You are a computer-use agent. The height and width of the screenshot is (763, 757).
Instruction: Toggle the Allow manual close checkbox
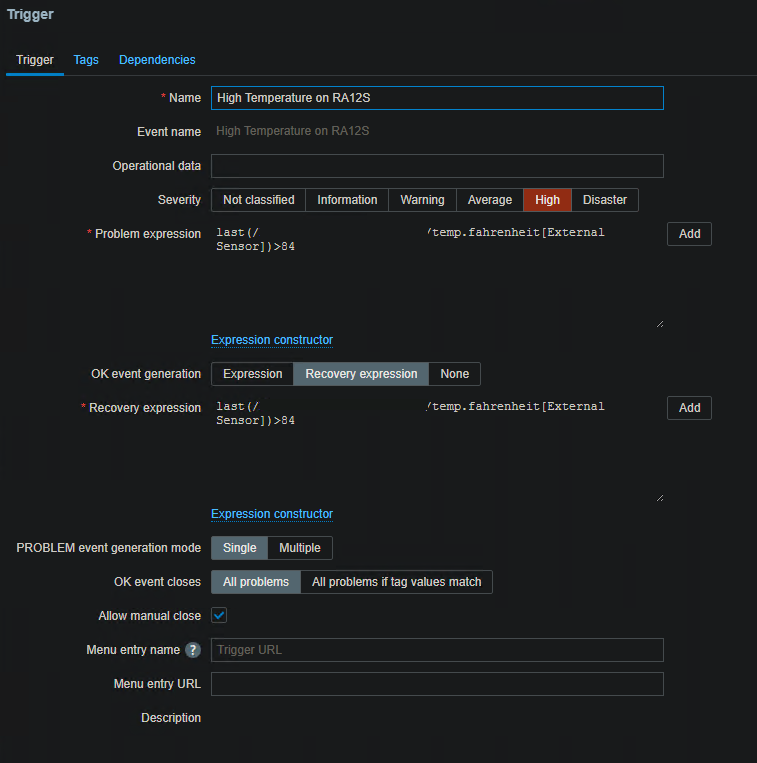(219, 615)
